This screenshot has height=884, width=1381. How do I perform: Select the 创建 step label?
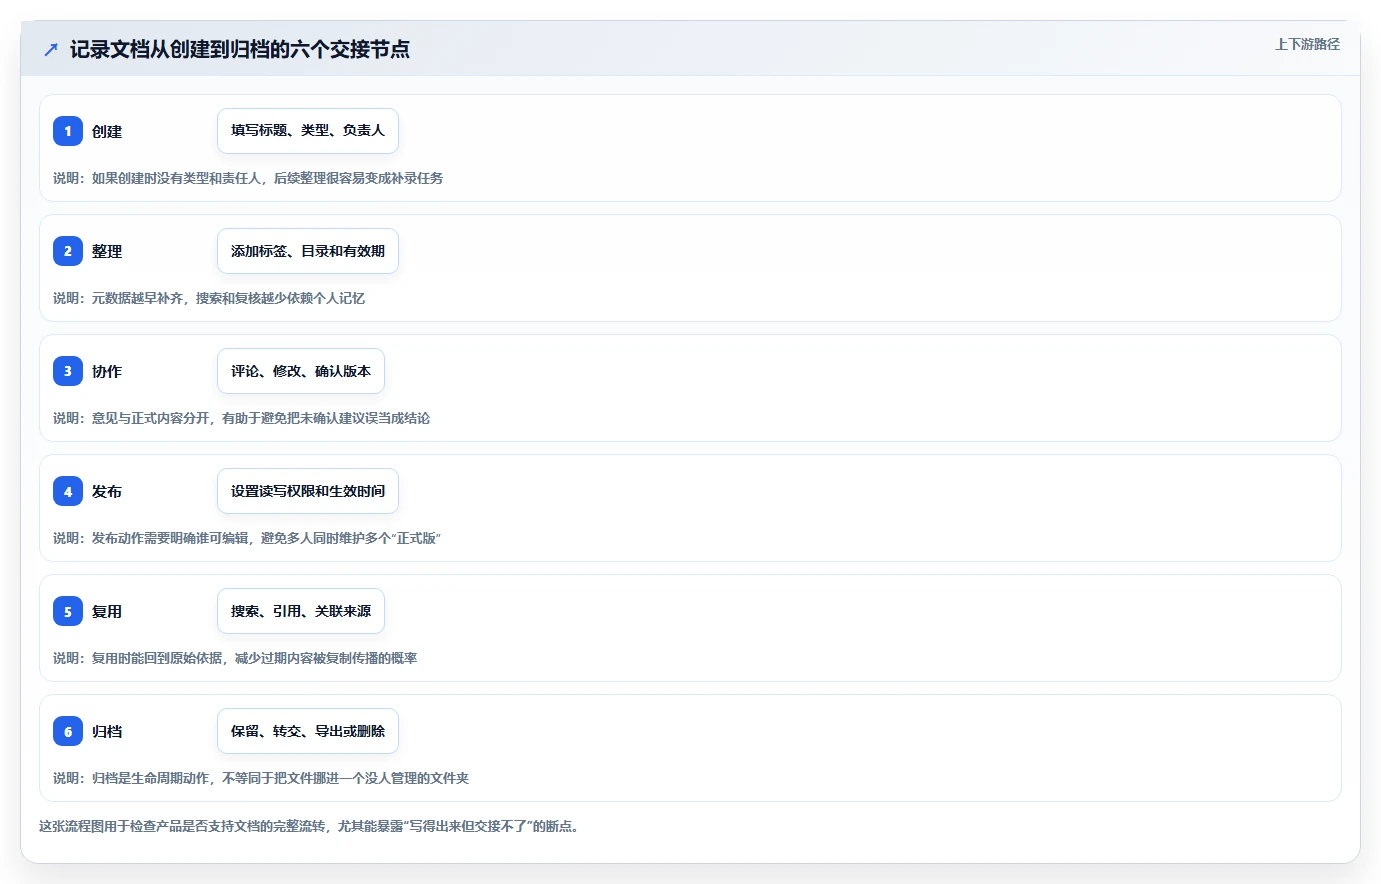coord(107,131)
